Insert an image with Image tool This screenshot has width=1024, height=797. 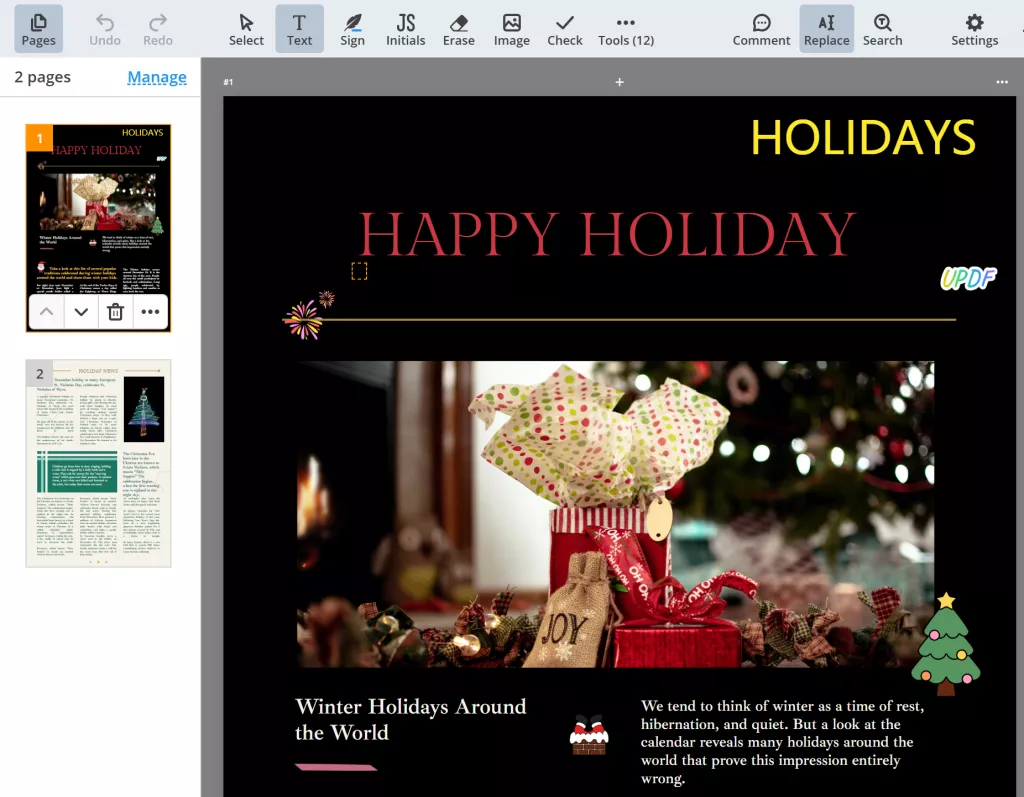click(x=511, y=29)
